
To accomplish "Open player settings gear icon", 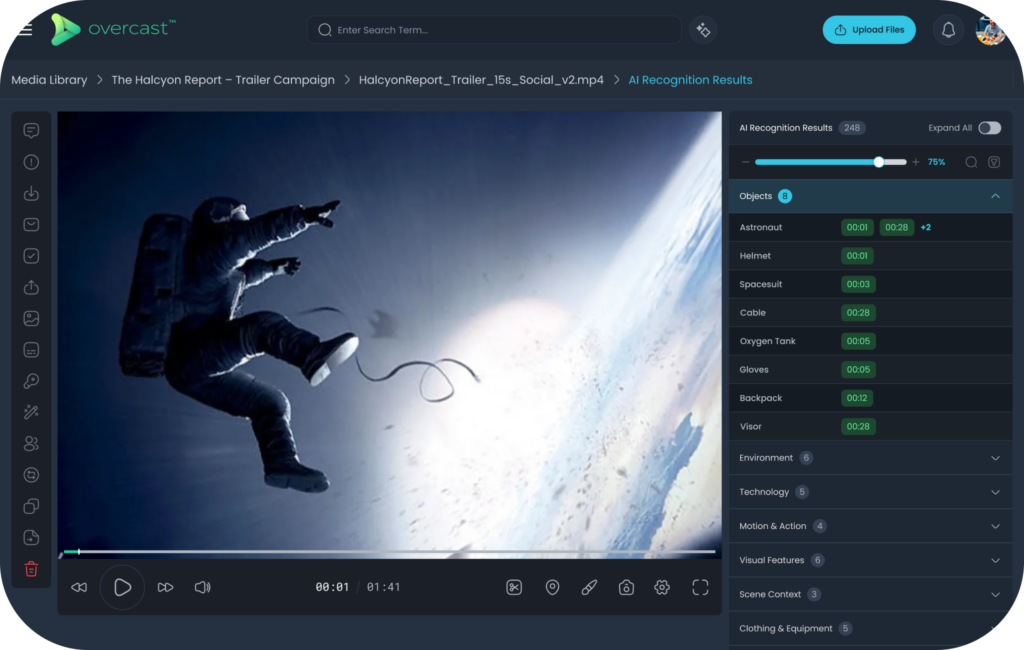I will 662,587.
